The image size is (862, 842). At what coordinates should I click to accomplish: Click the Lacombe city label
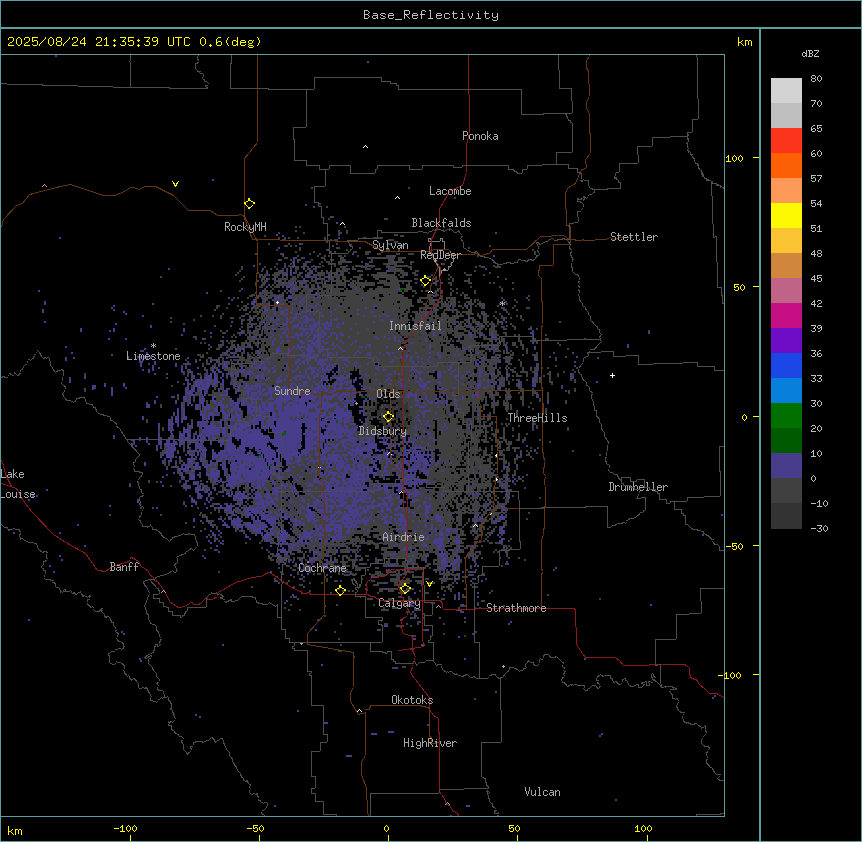point(450,191)
